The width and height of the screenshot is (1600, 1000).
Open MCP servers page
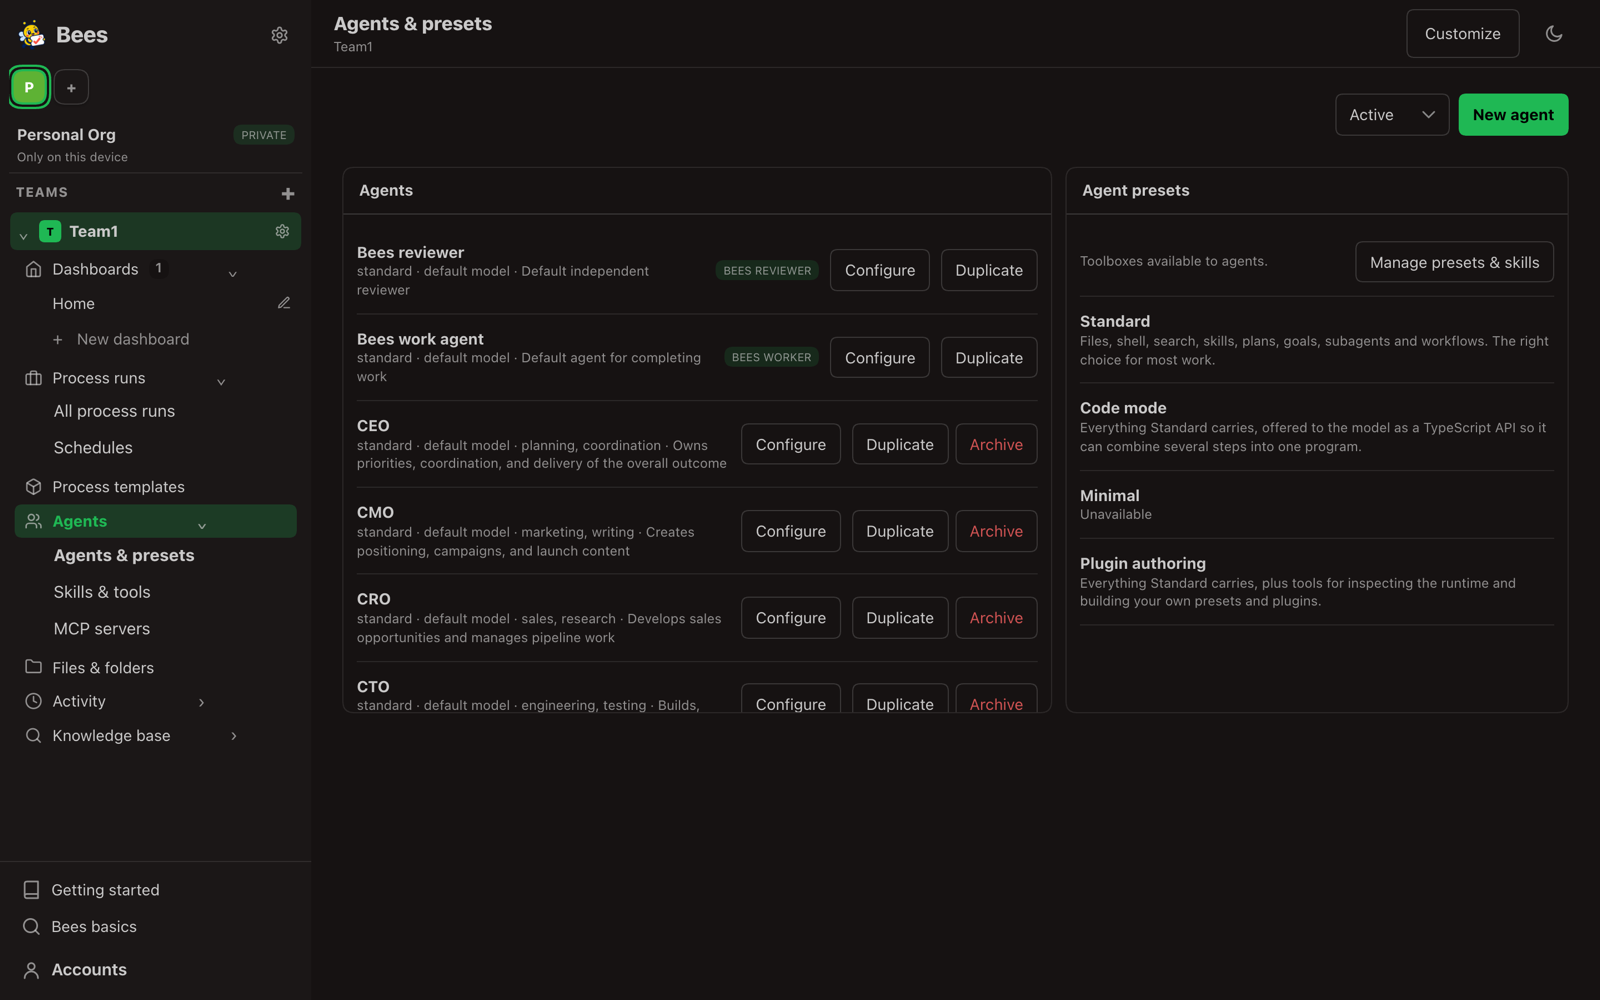pos(102,629)
